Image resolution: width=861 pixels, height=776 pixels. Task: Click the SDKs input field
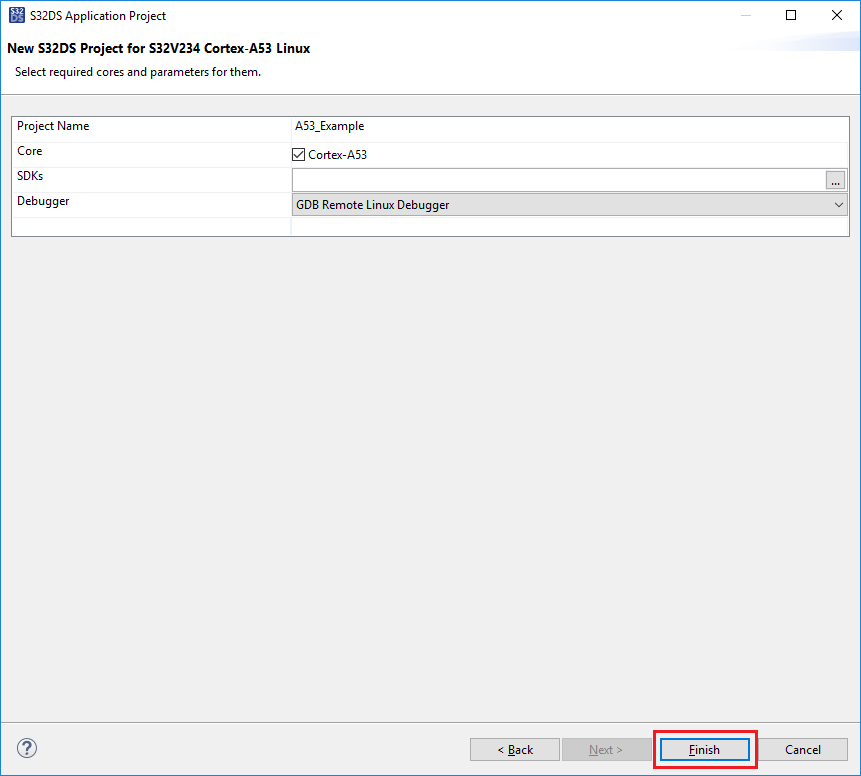coord(559,180)
